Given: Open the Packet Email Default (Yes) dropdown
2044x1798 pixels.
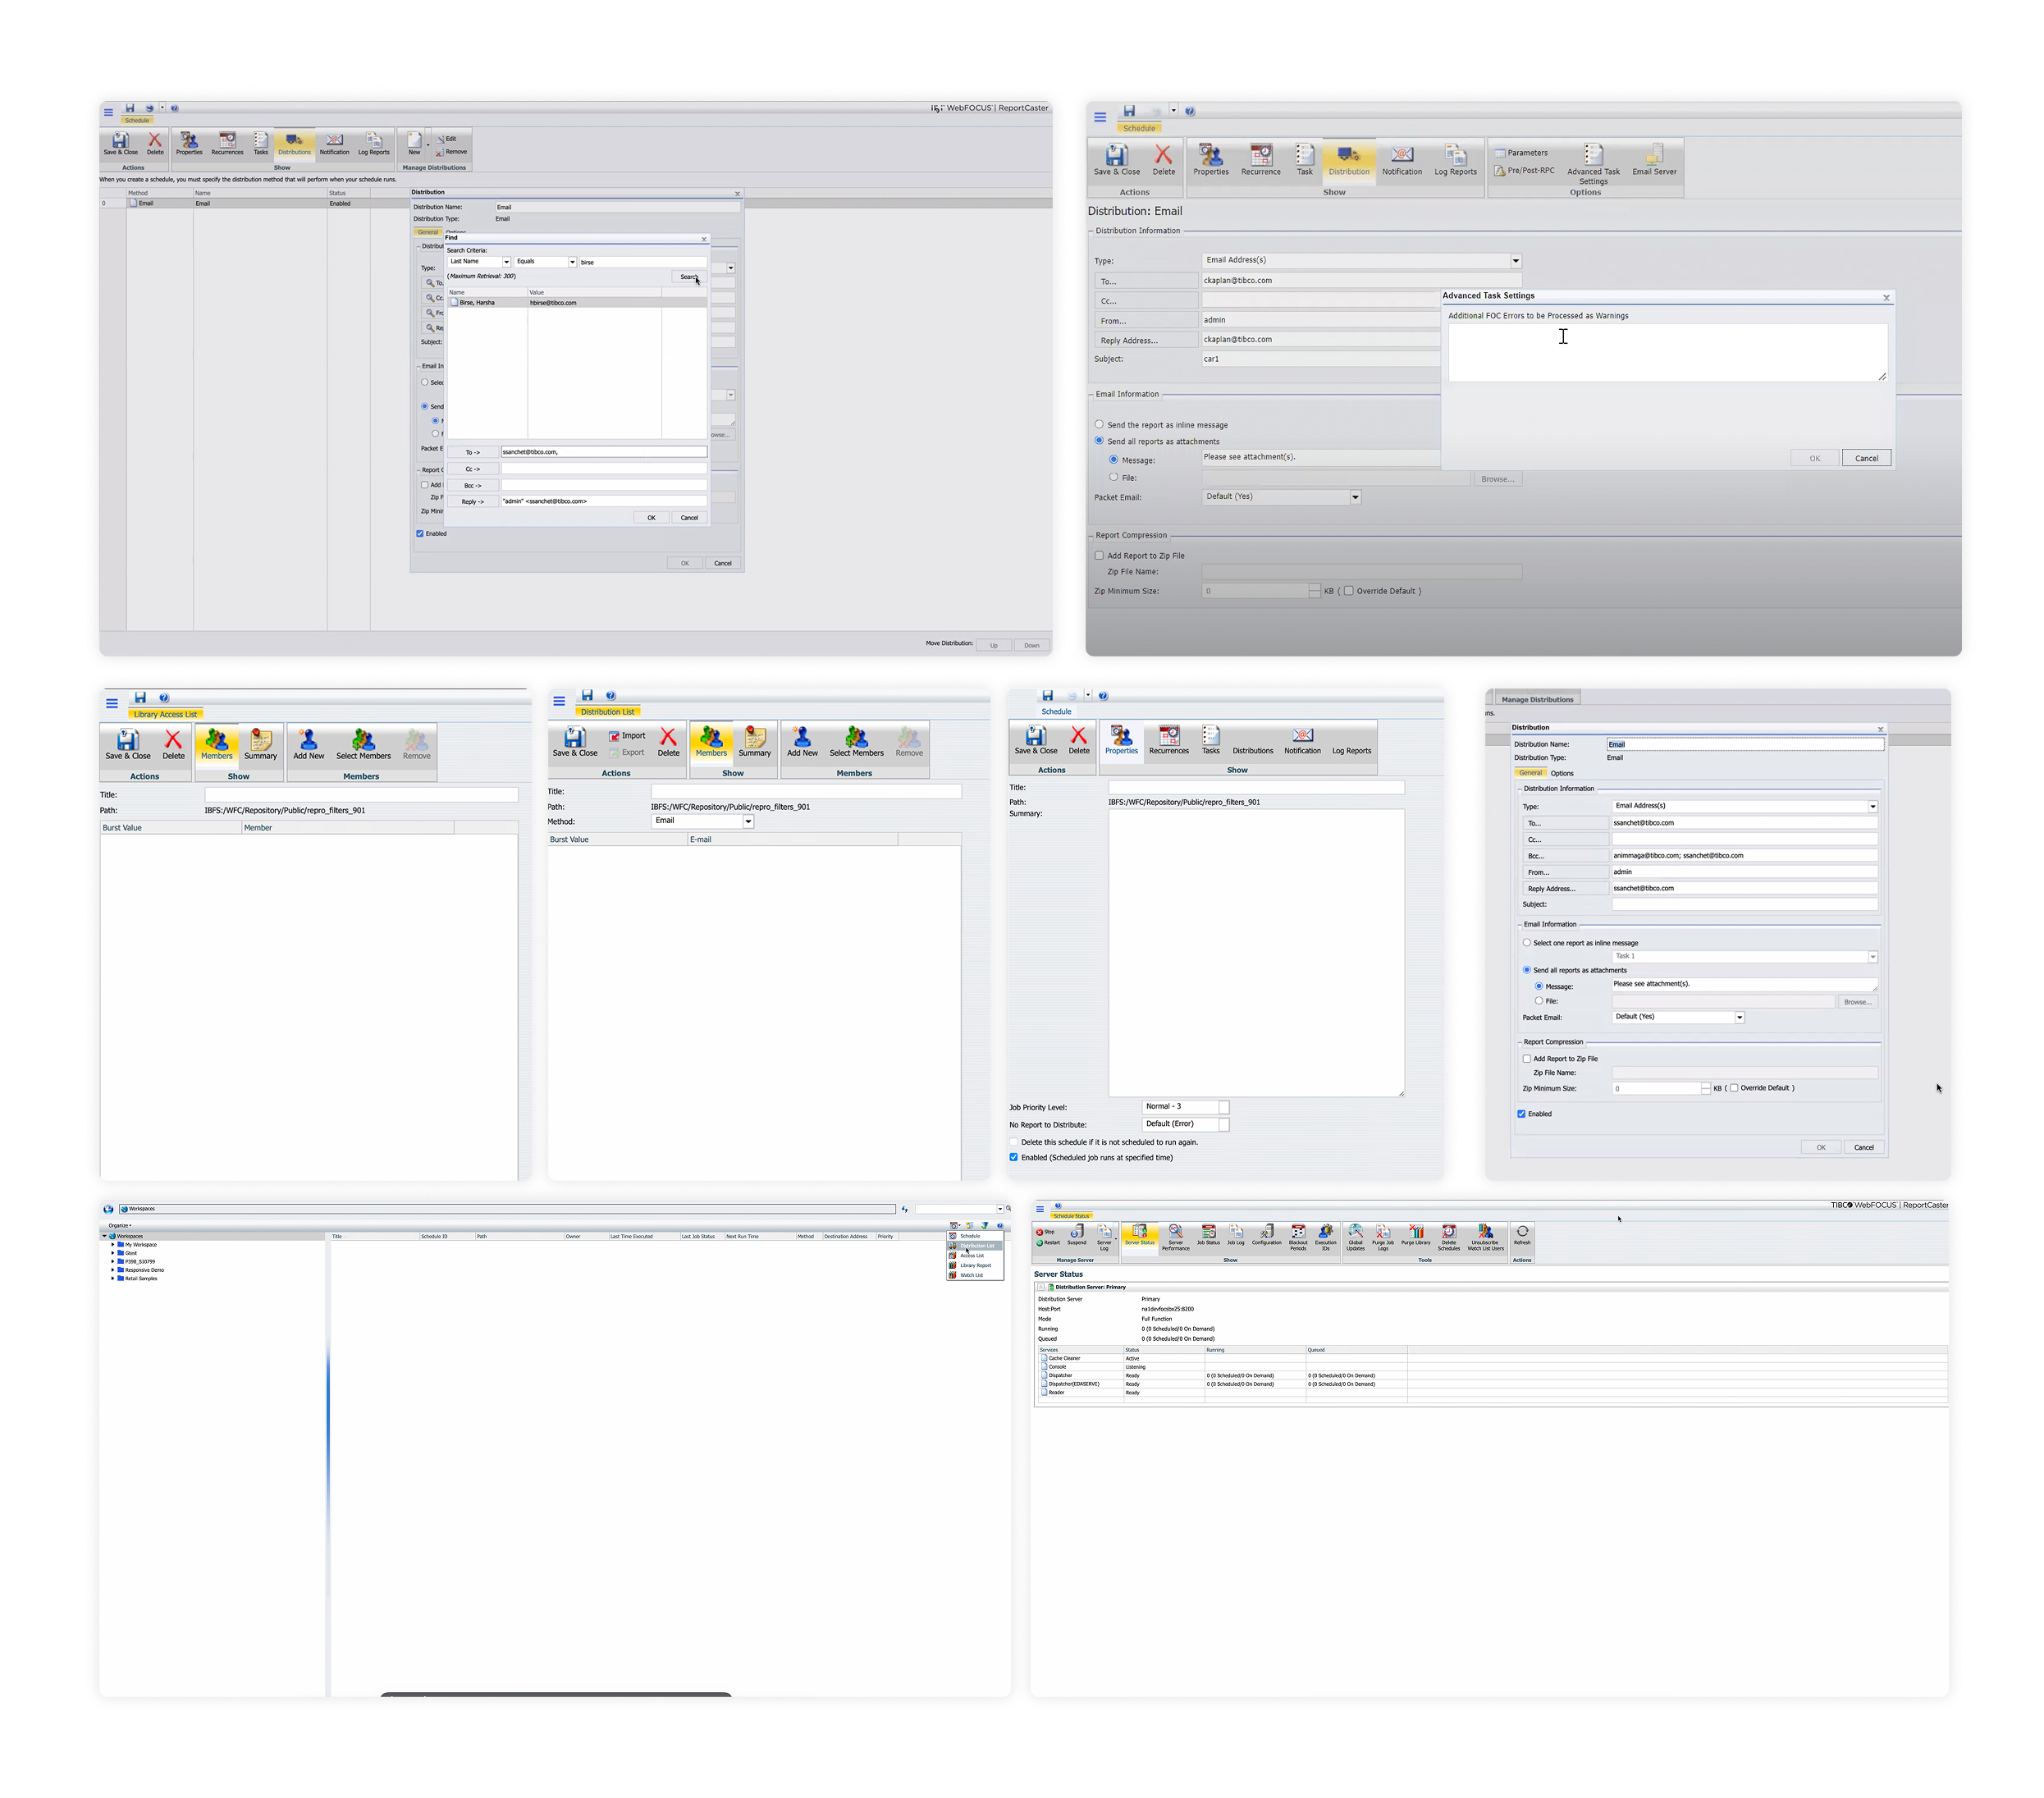Looking at the screenshot, I should (1355, 497).
